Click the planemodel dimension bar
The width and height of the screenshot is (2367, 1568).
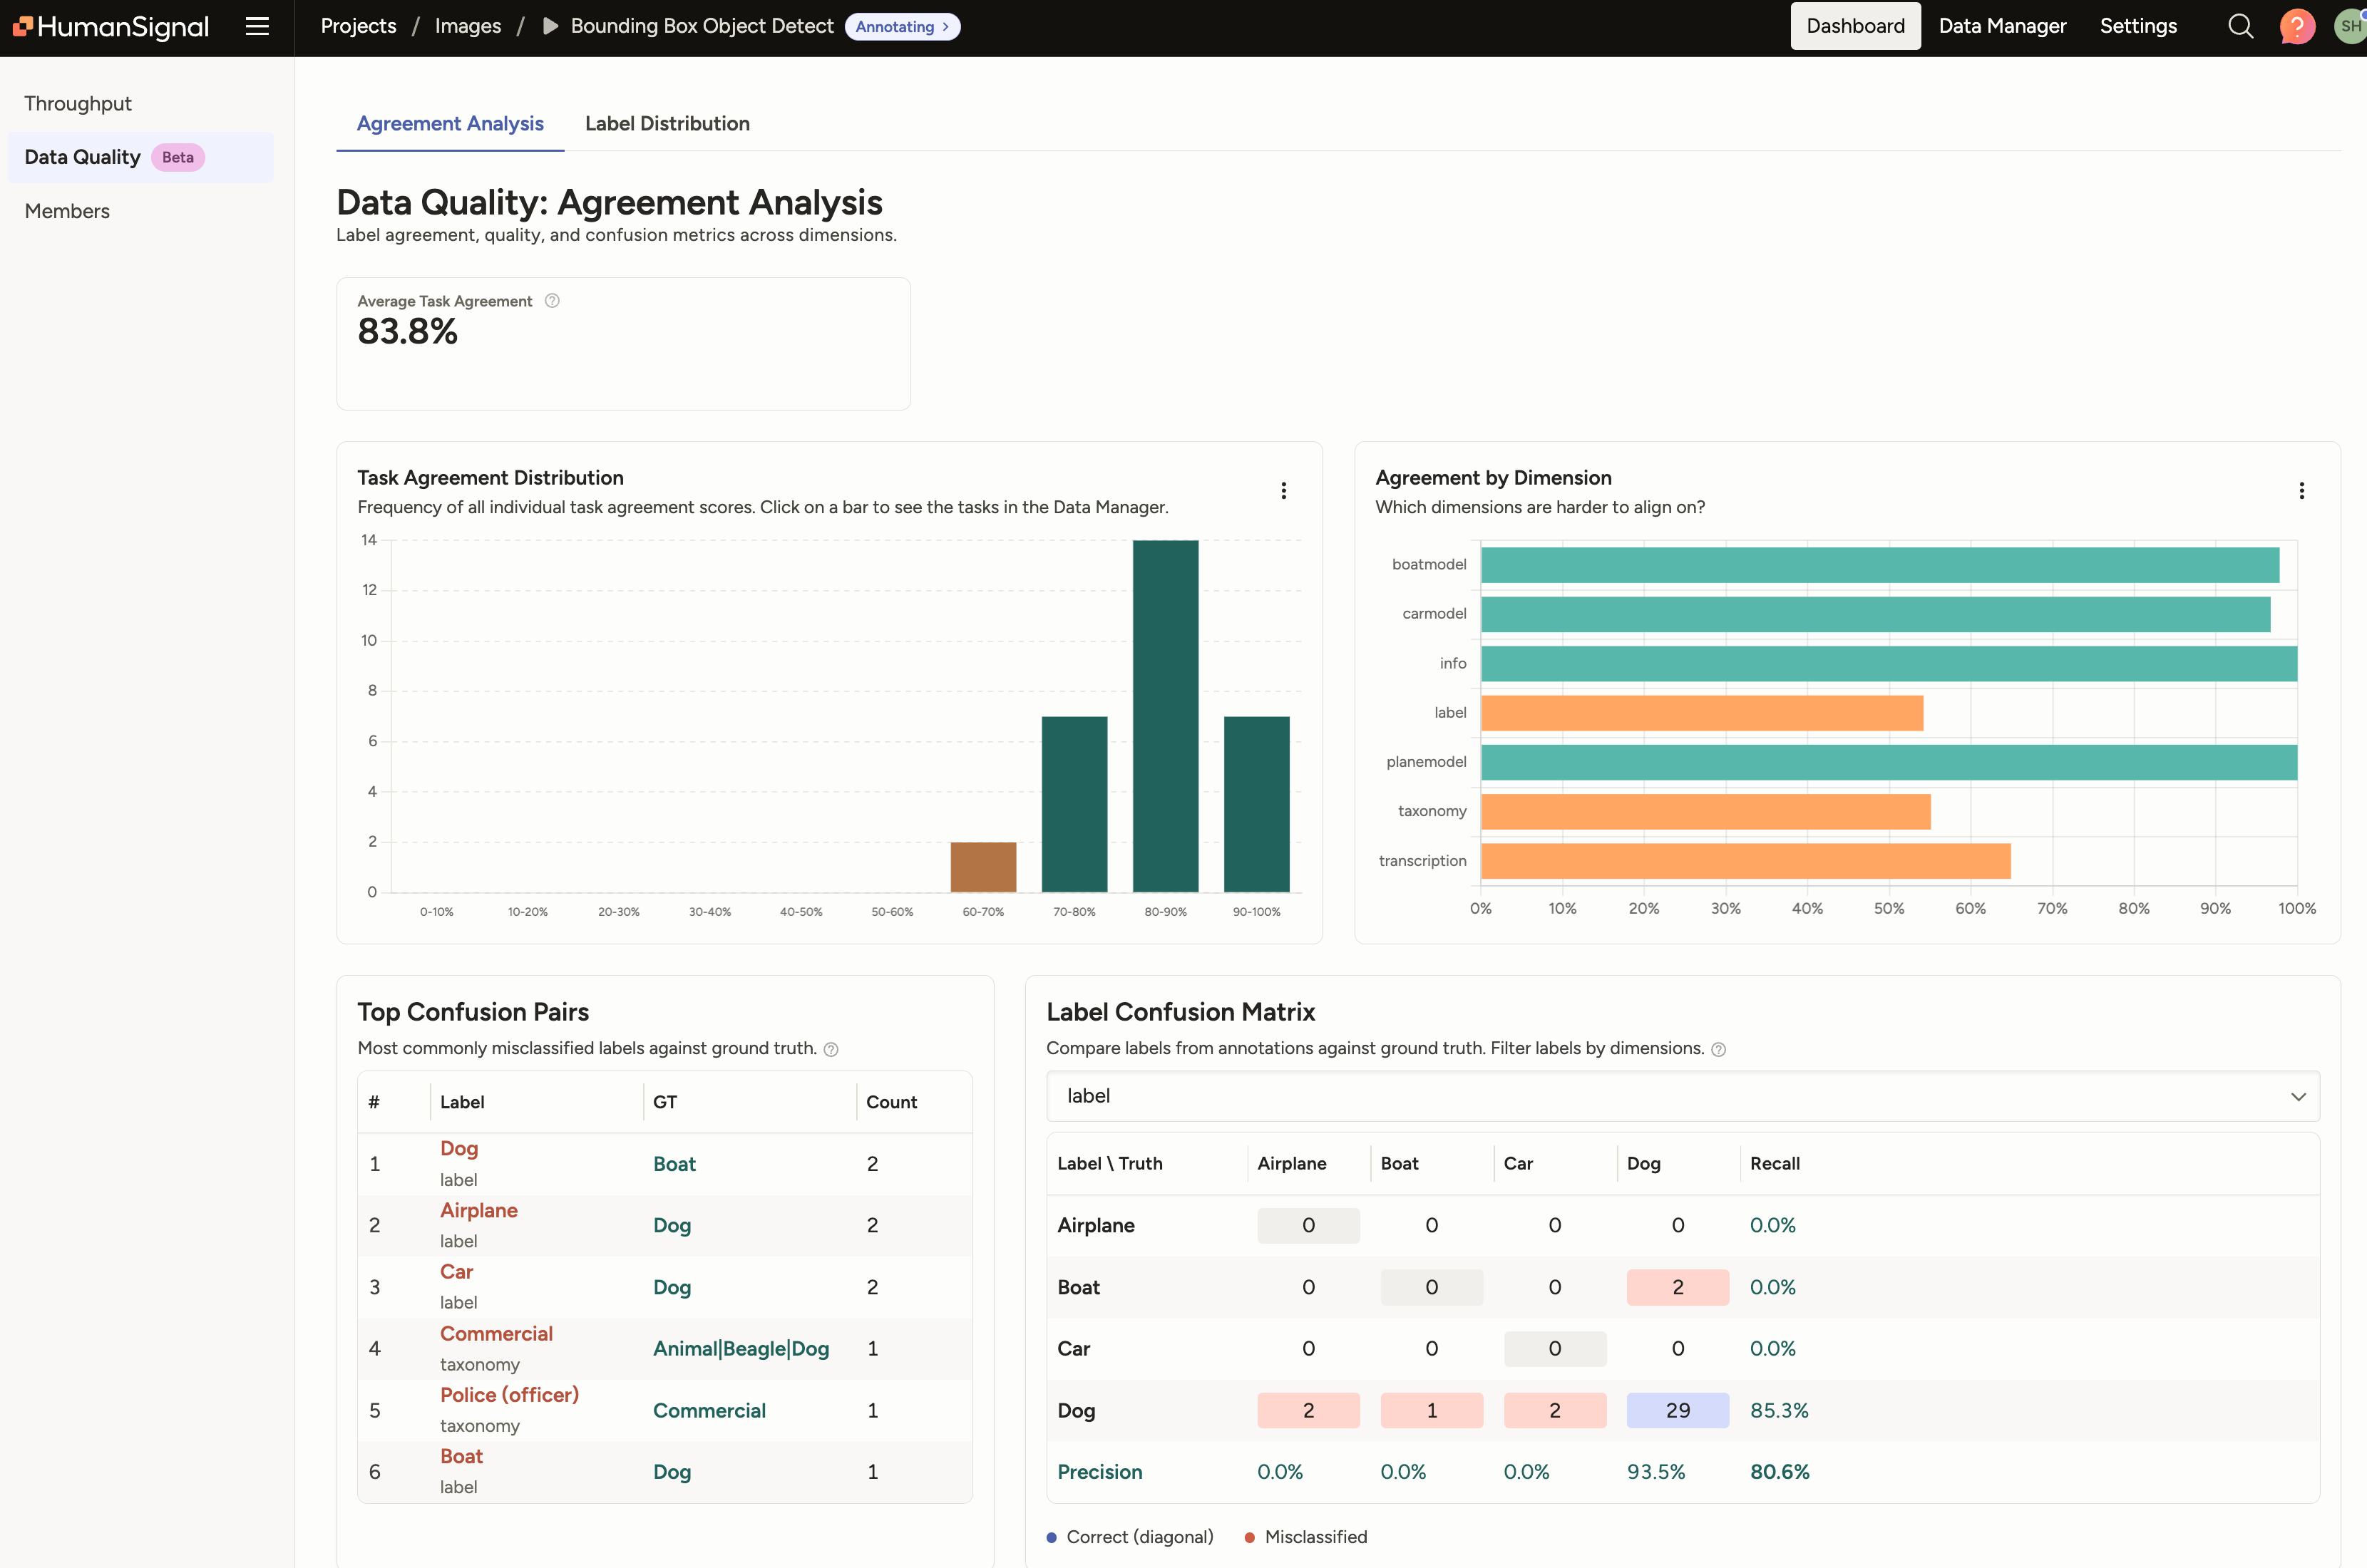(1889, 762)
